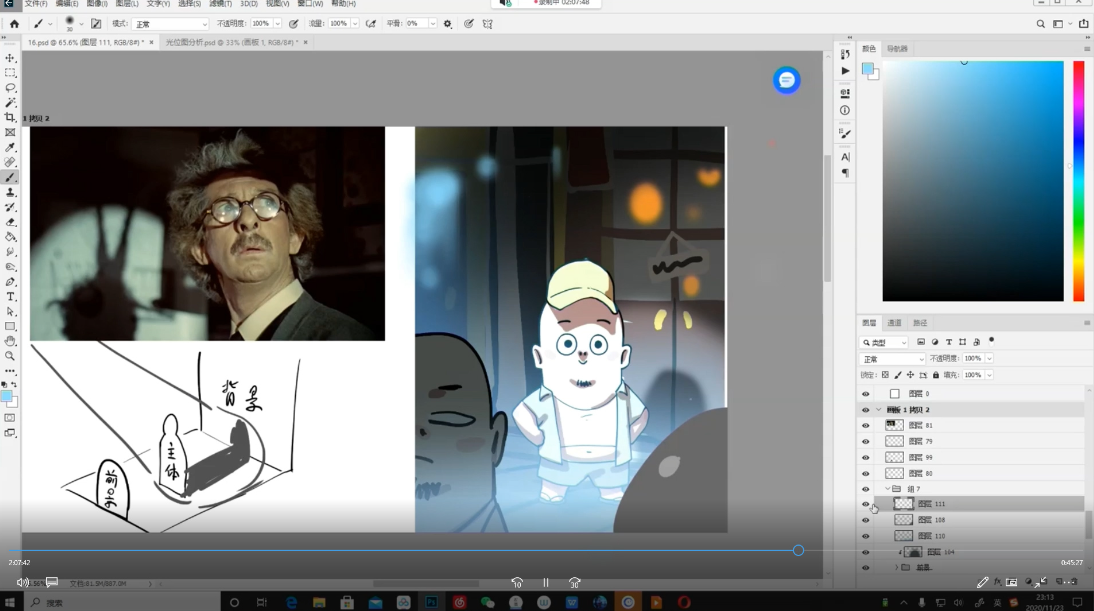Viewport: 1094px width, 611px height.
Task: Open the brush mode dropdown 正常
Action: tap(170, 24)
